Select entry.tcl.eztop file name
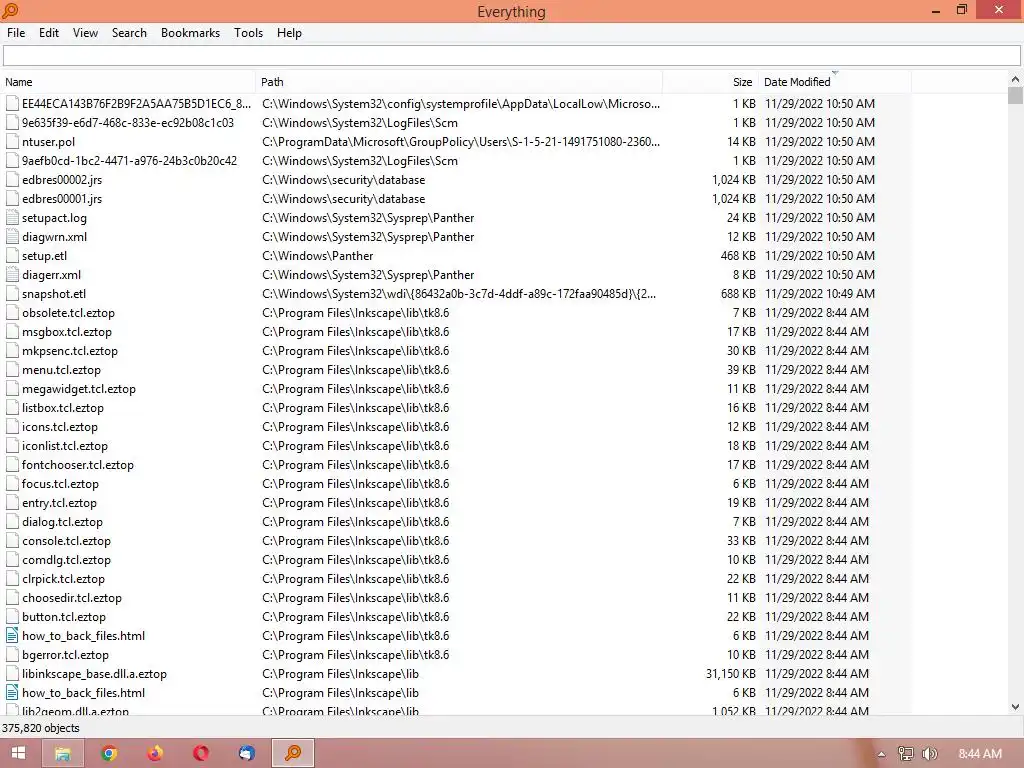This screenshot has width=1024, height=768. 59,503
